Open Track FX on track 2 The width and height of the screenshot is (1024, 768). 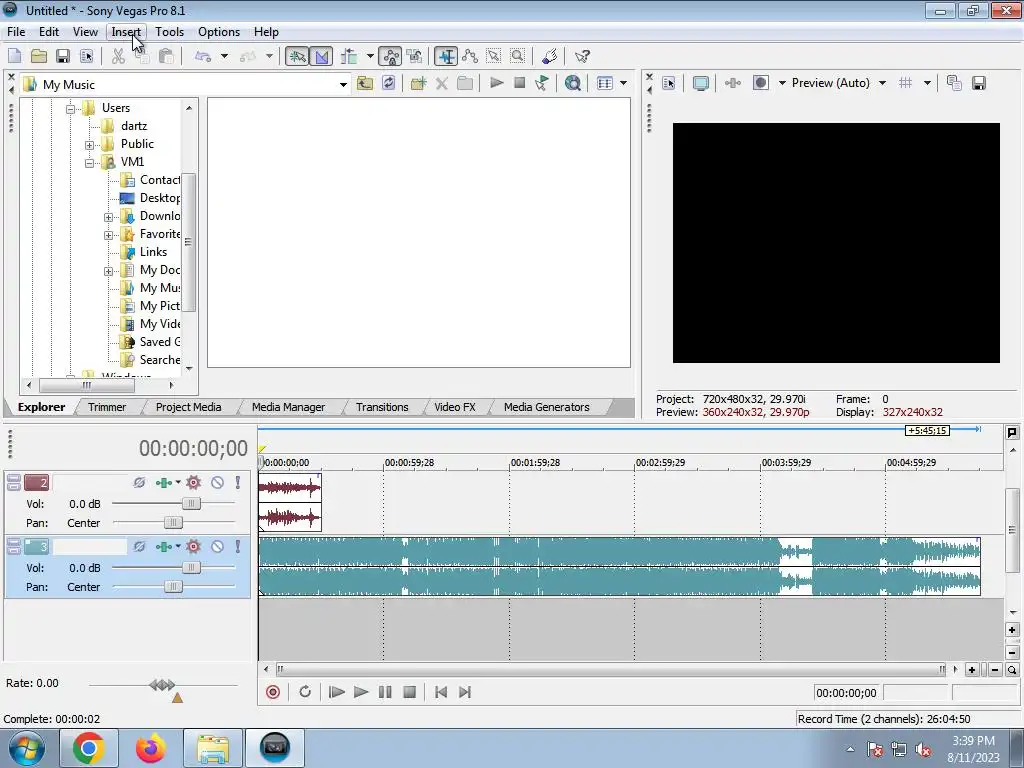(164, 483)
